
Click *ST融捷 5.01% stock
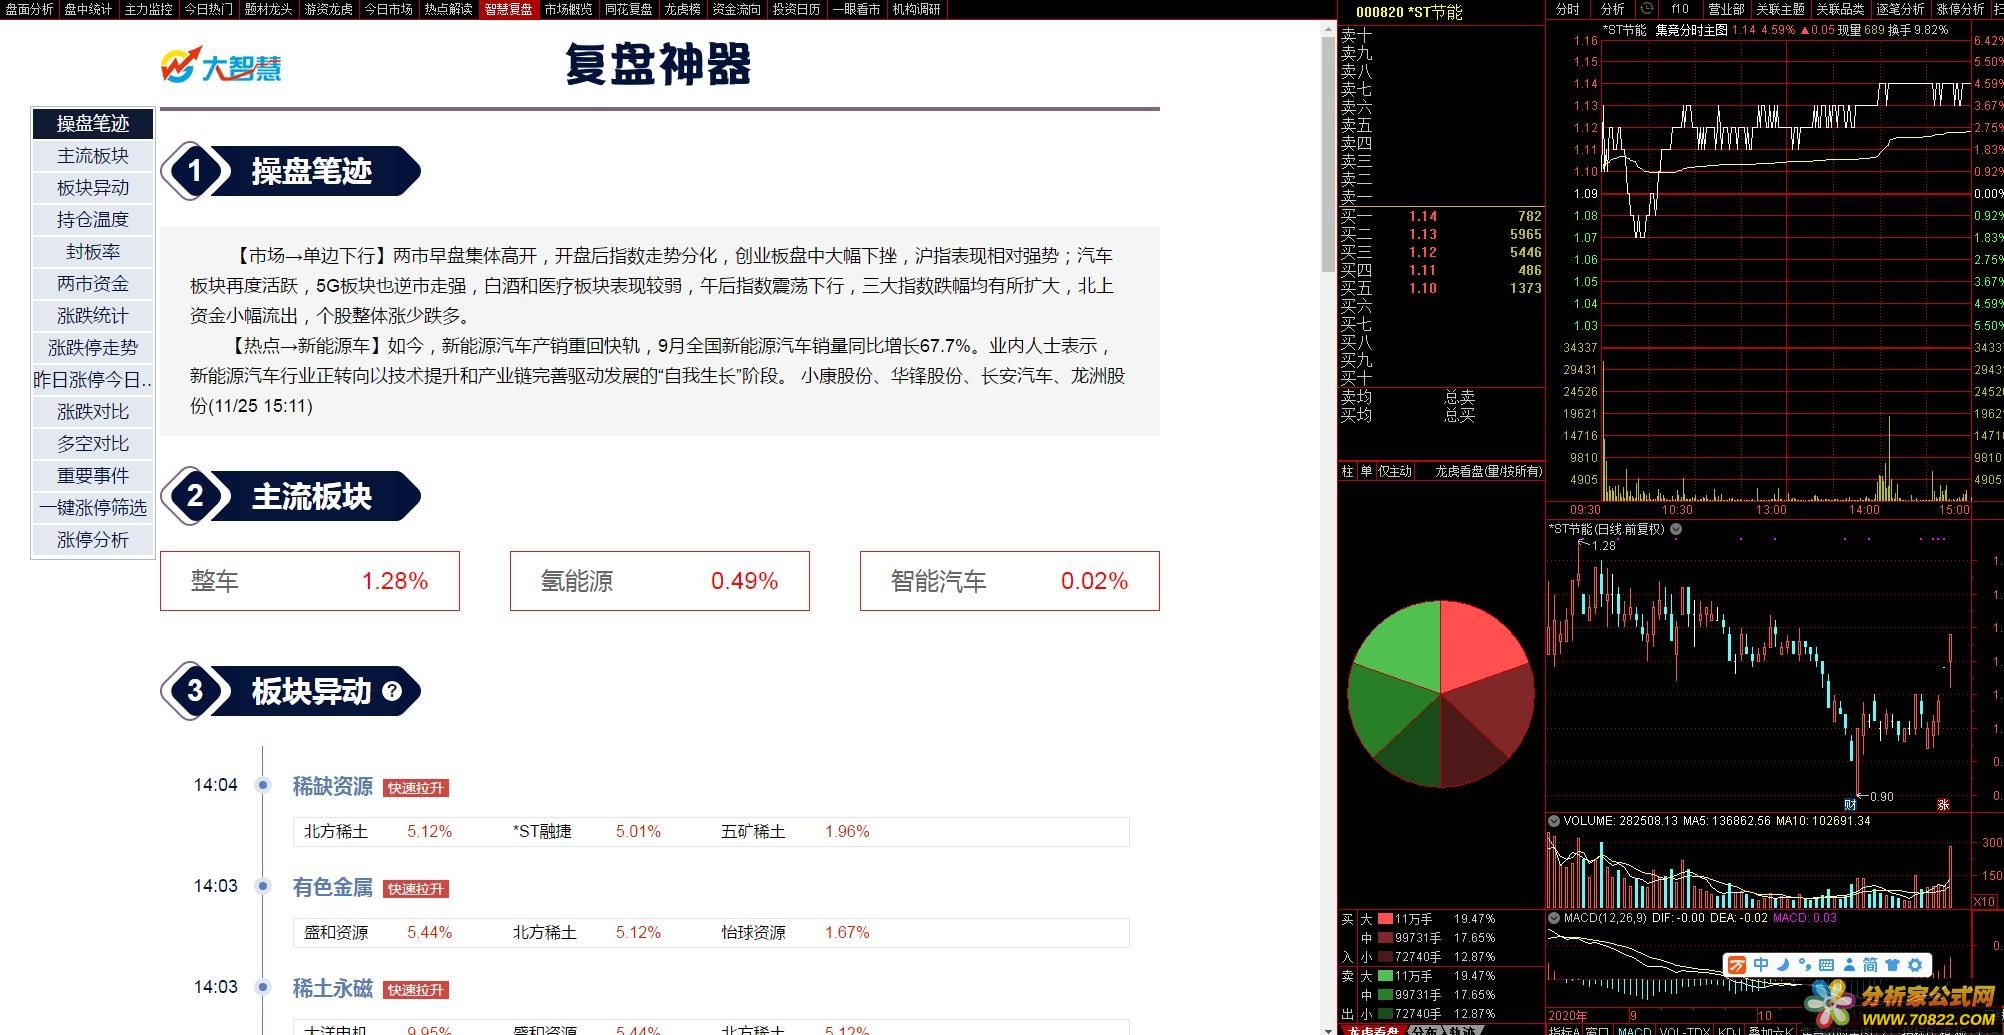click(587, 832)
